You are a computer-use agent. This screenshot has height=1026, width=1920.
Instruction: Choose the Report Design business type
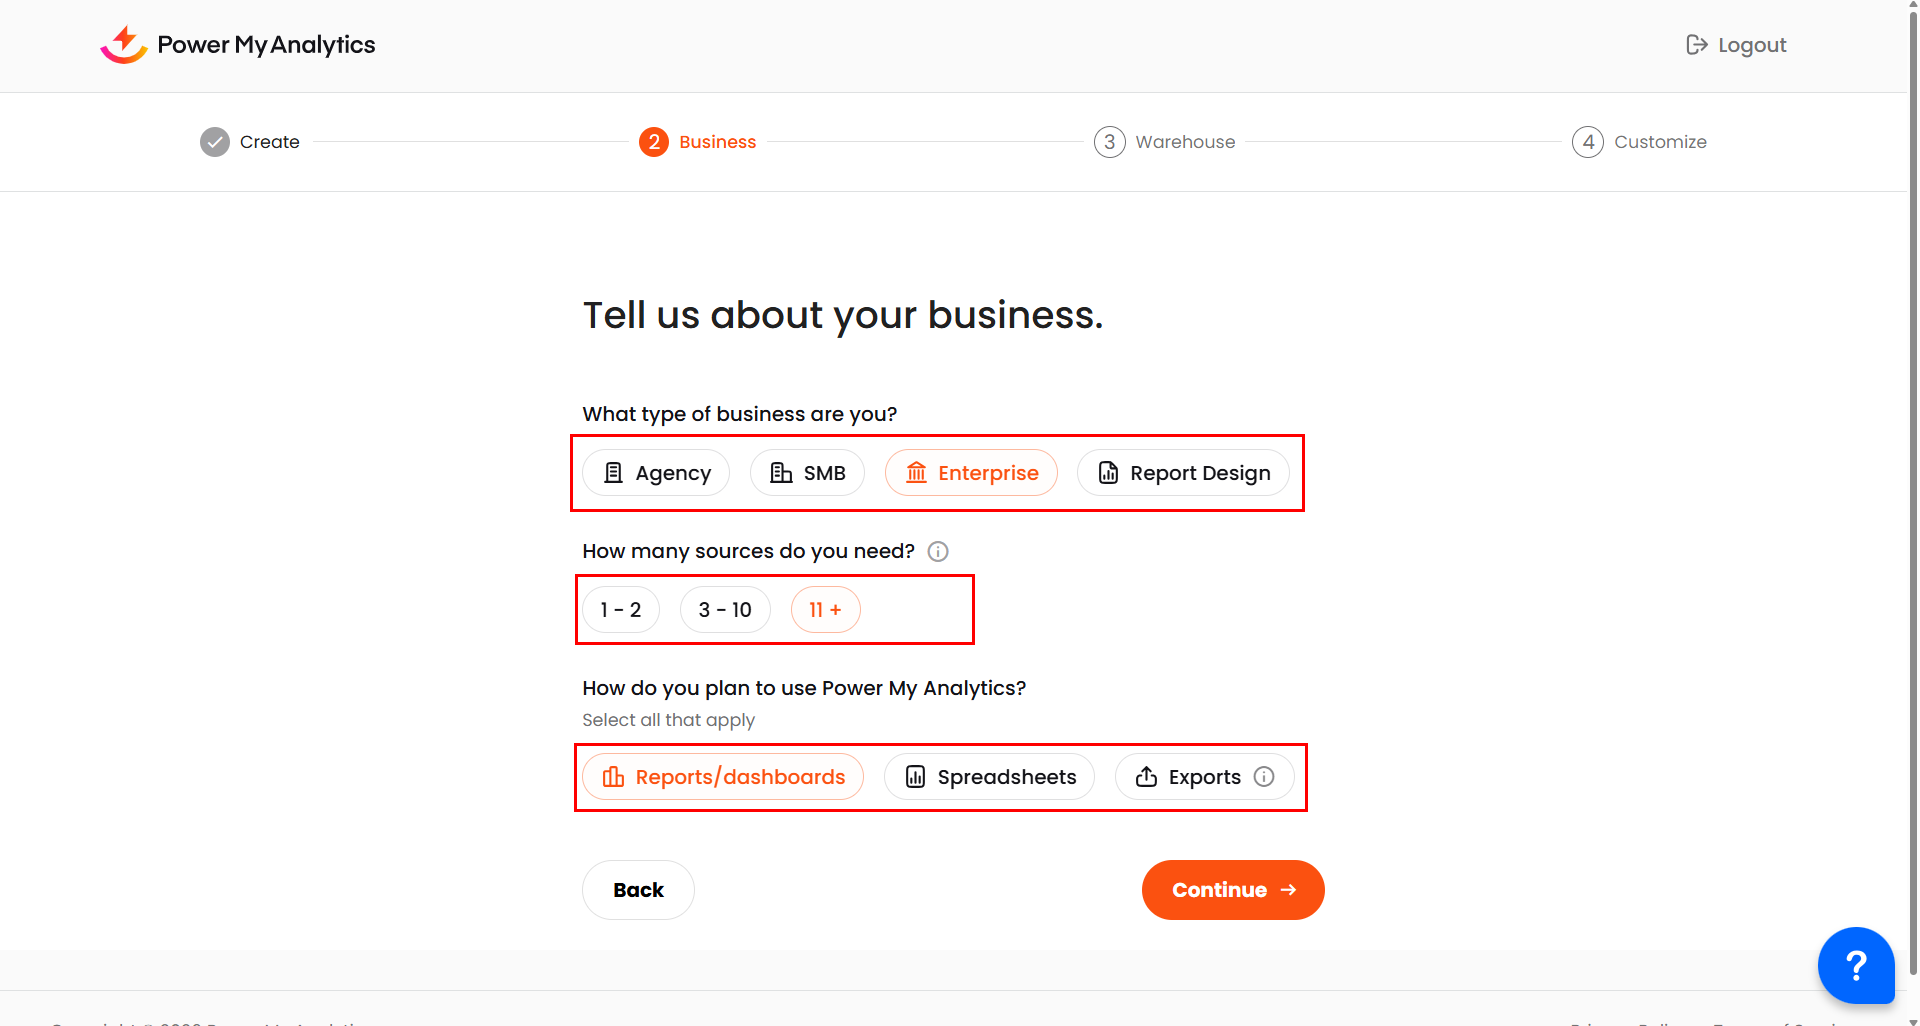coord(1183,473)
